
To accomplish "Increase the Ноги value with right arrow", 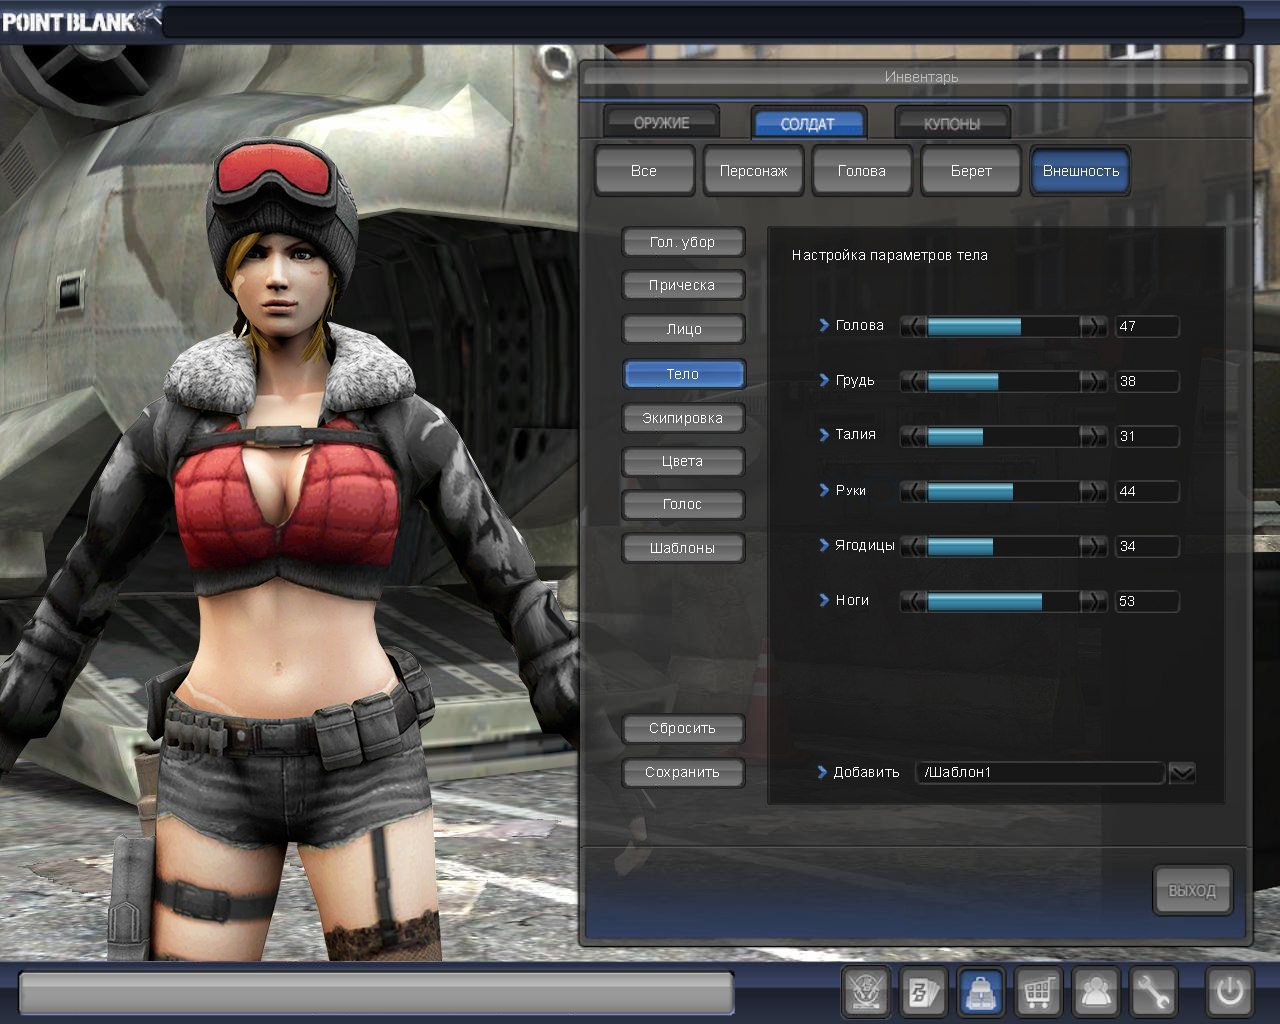I will click(1094, 601).
